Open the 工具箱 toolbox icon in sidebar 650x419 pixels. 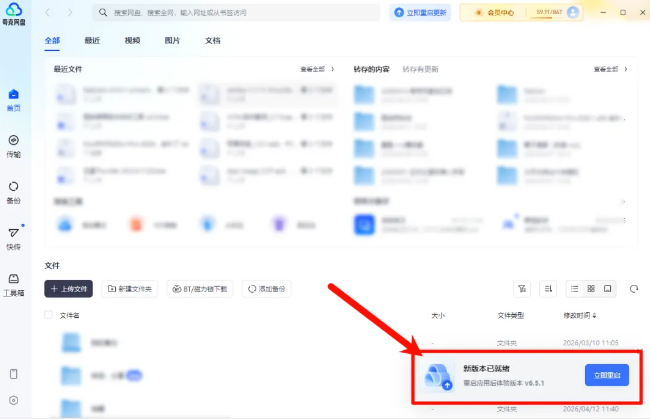[x=14, y=279]
